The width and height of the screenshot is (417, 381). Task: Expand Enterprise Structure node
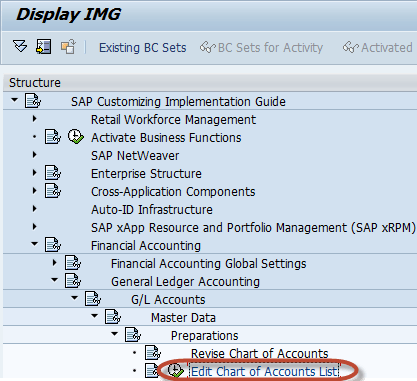(34, 172)
